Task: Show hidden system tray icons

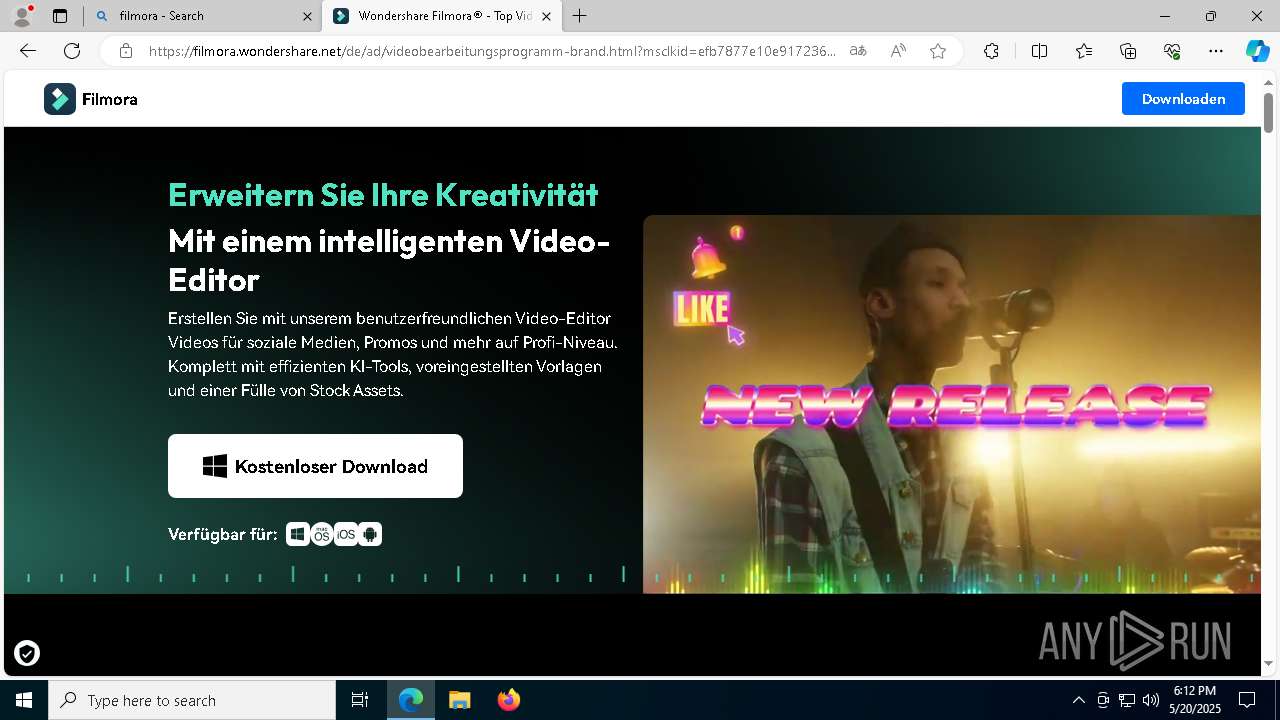Action: point(1078,700)
